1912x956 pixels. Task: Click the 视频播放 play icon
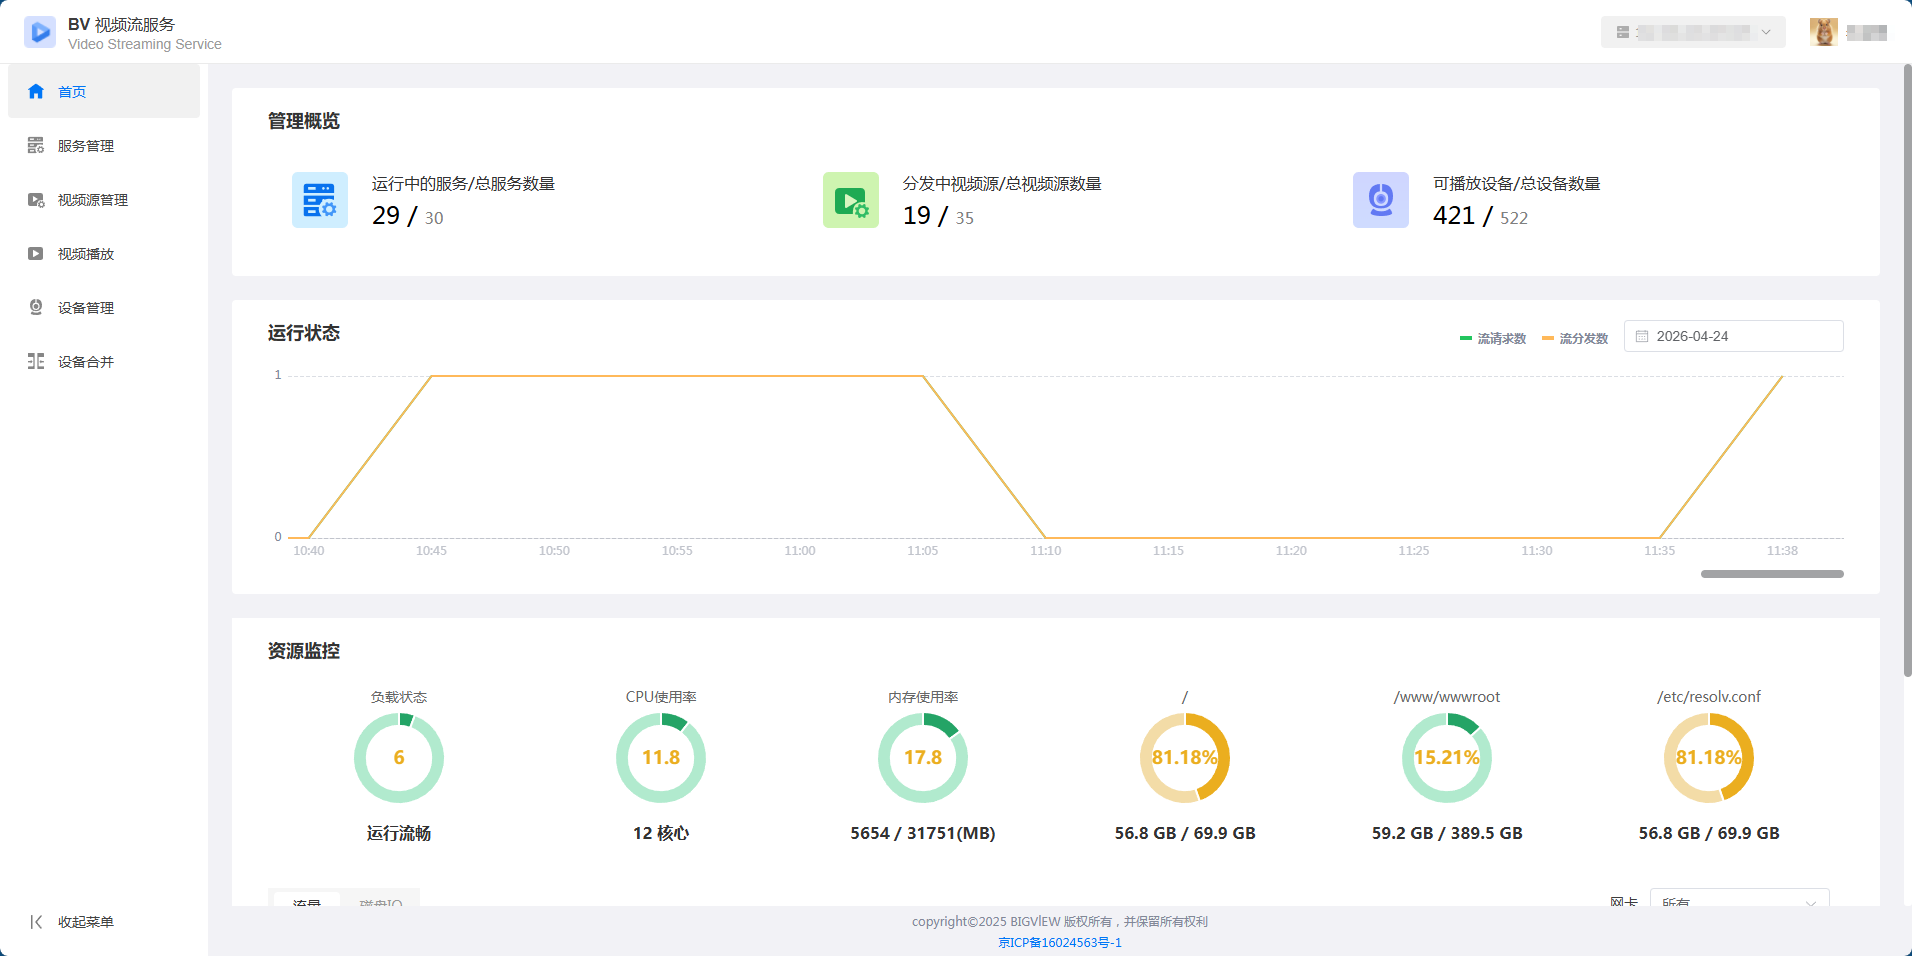(36, 253)
